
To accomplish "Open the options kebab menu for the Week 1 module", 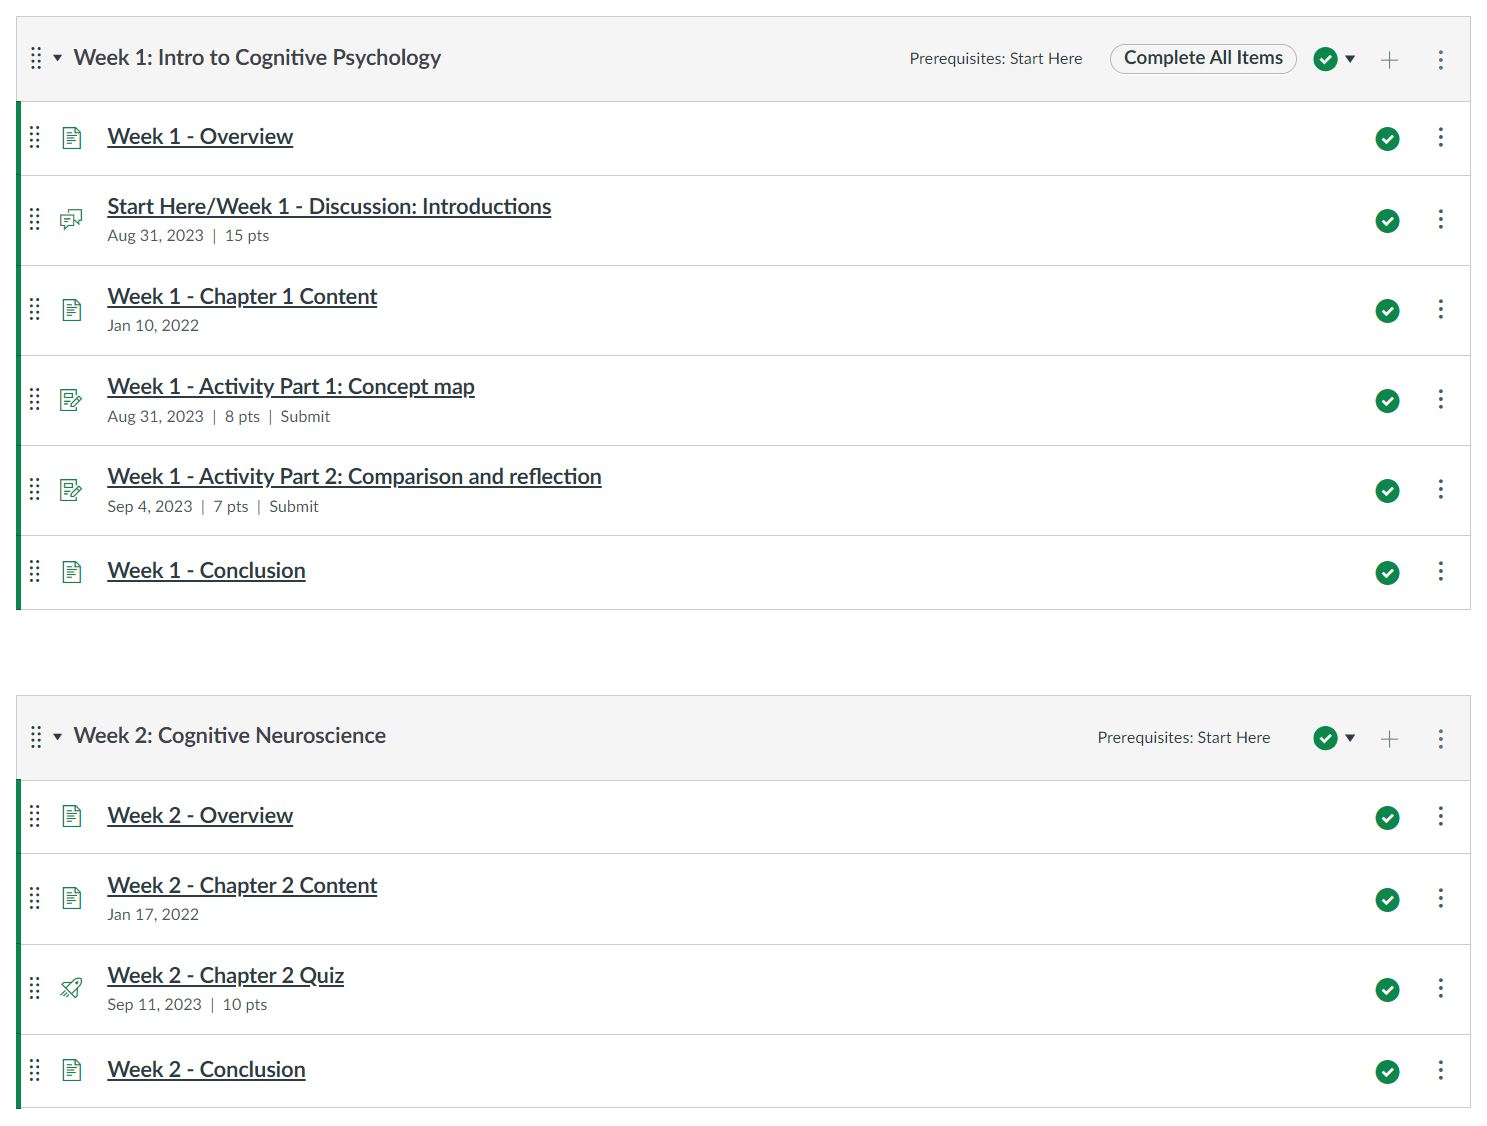I will tap(1440, 60).
